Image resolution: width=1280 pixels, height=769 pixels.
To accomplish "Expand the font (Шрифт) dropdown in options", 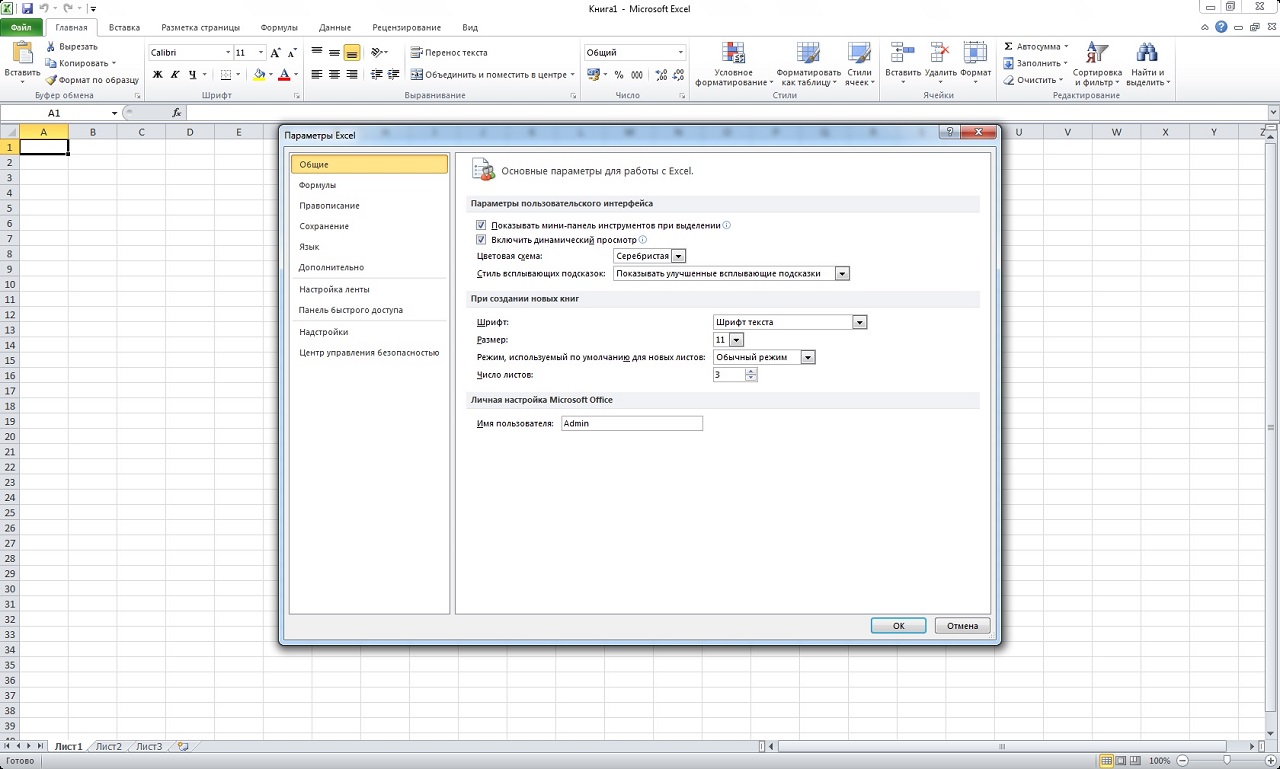I will pos(859,322).
